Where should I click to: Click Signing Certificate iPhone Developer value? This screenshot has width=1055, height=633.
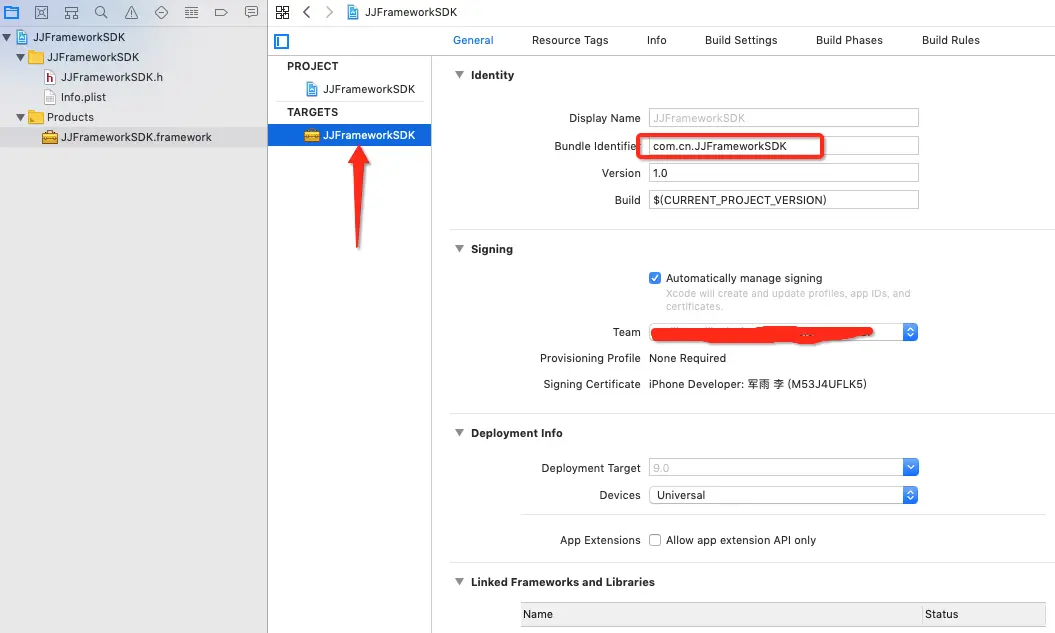[758, 384]
